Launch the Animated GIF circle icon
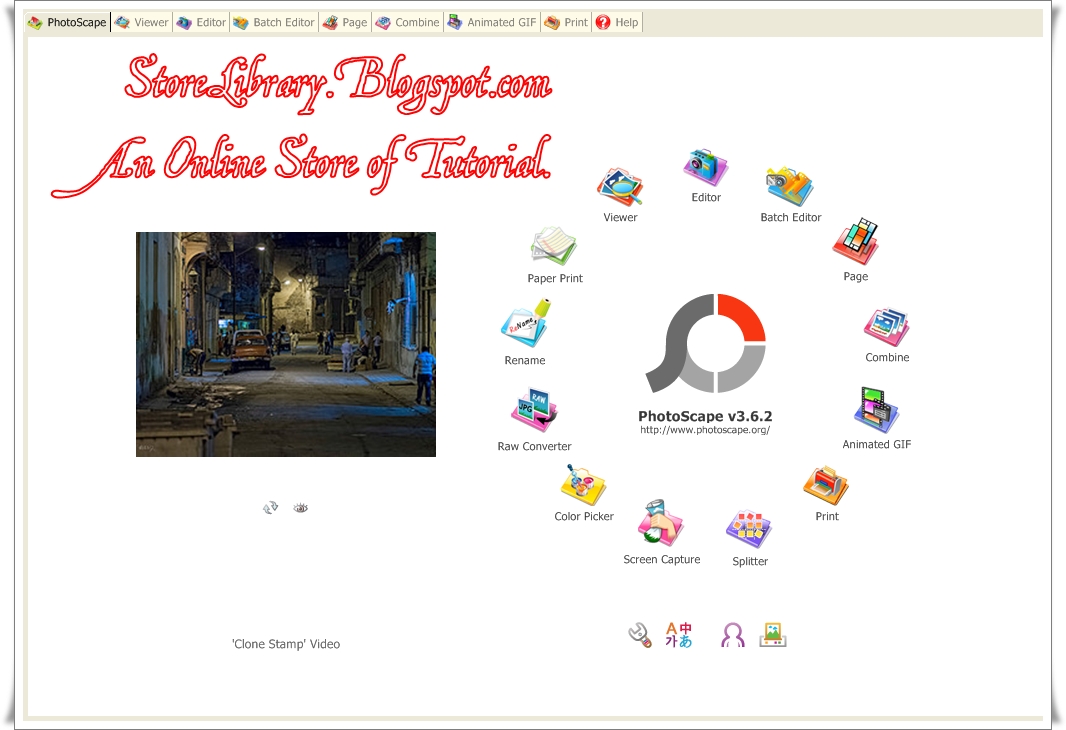The width and height of the screenshot is (1066, 730). tap(876, 411)
